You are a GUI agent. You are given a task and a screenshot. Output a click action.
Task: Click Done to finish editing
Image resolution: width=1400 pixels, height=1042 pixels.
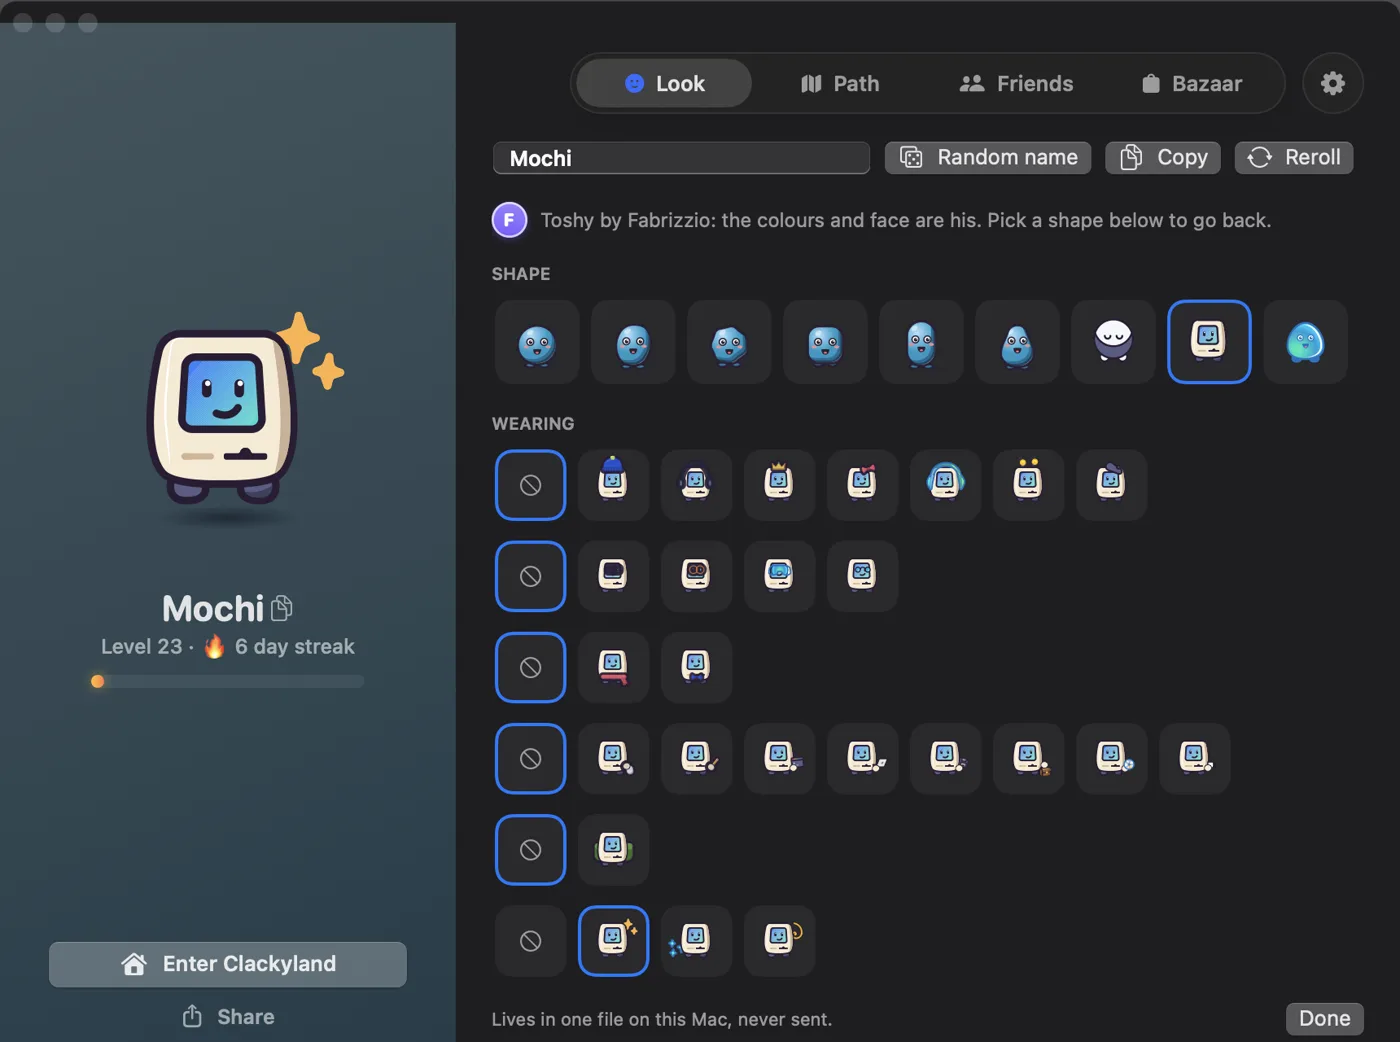[1324, 1018]
